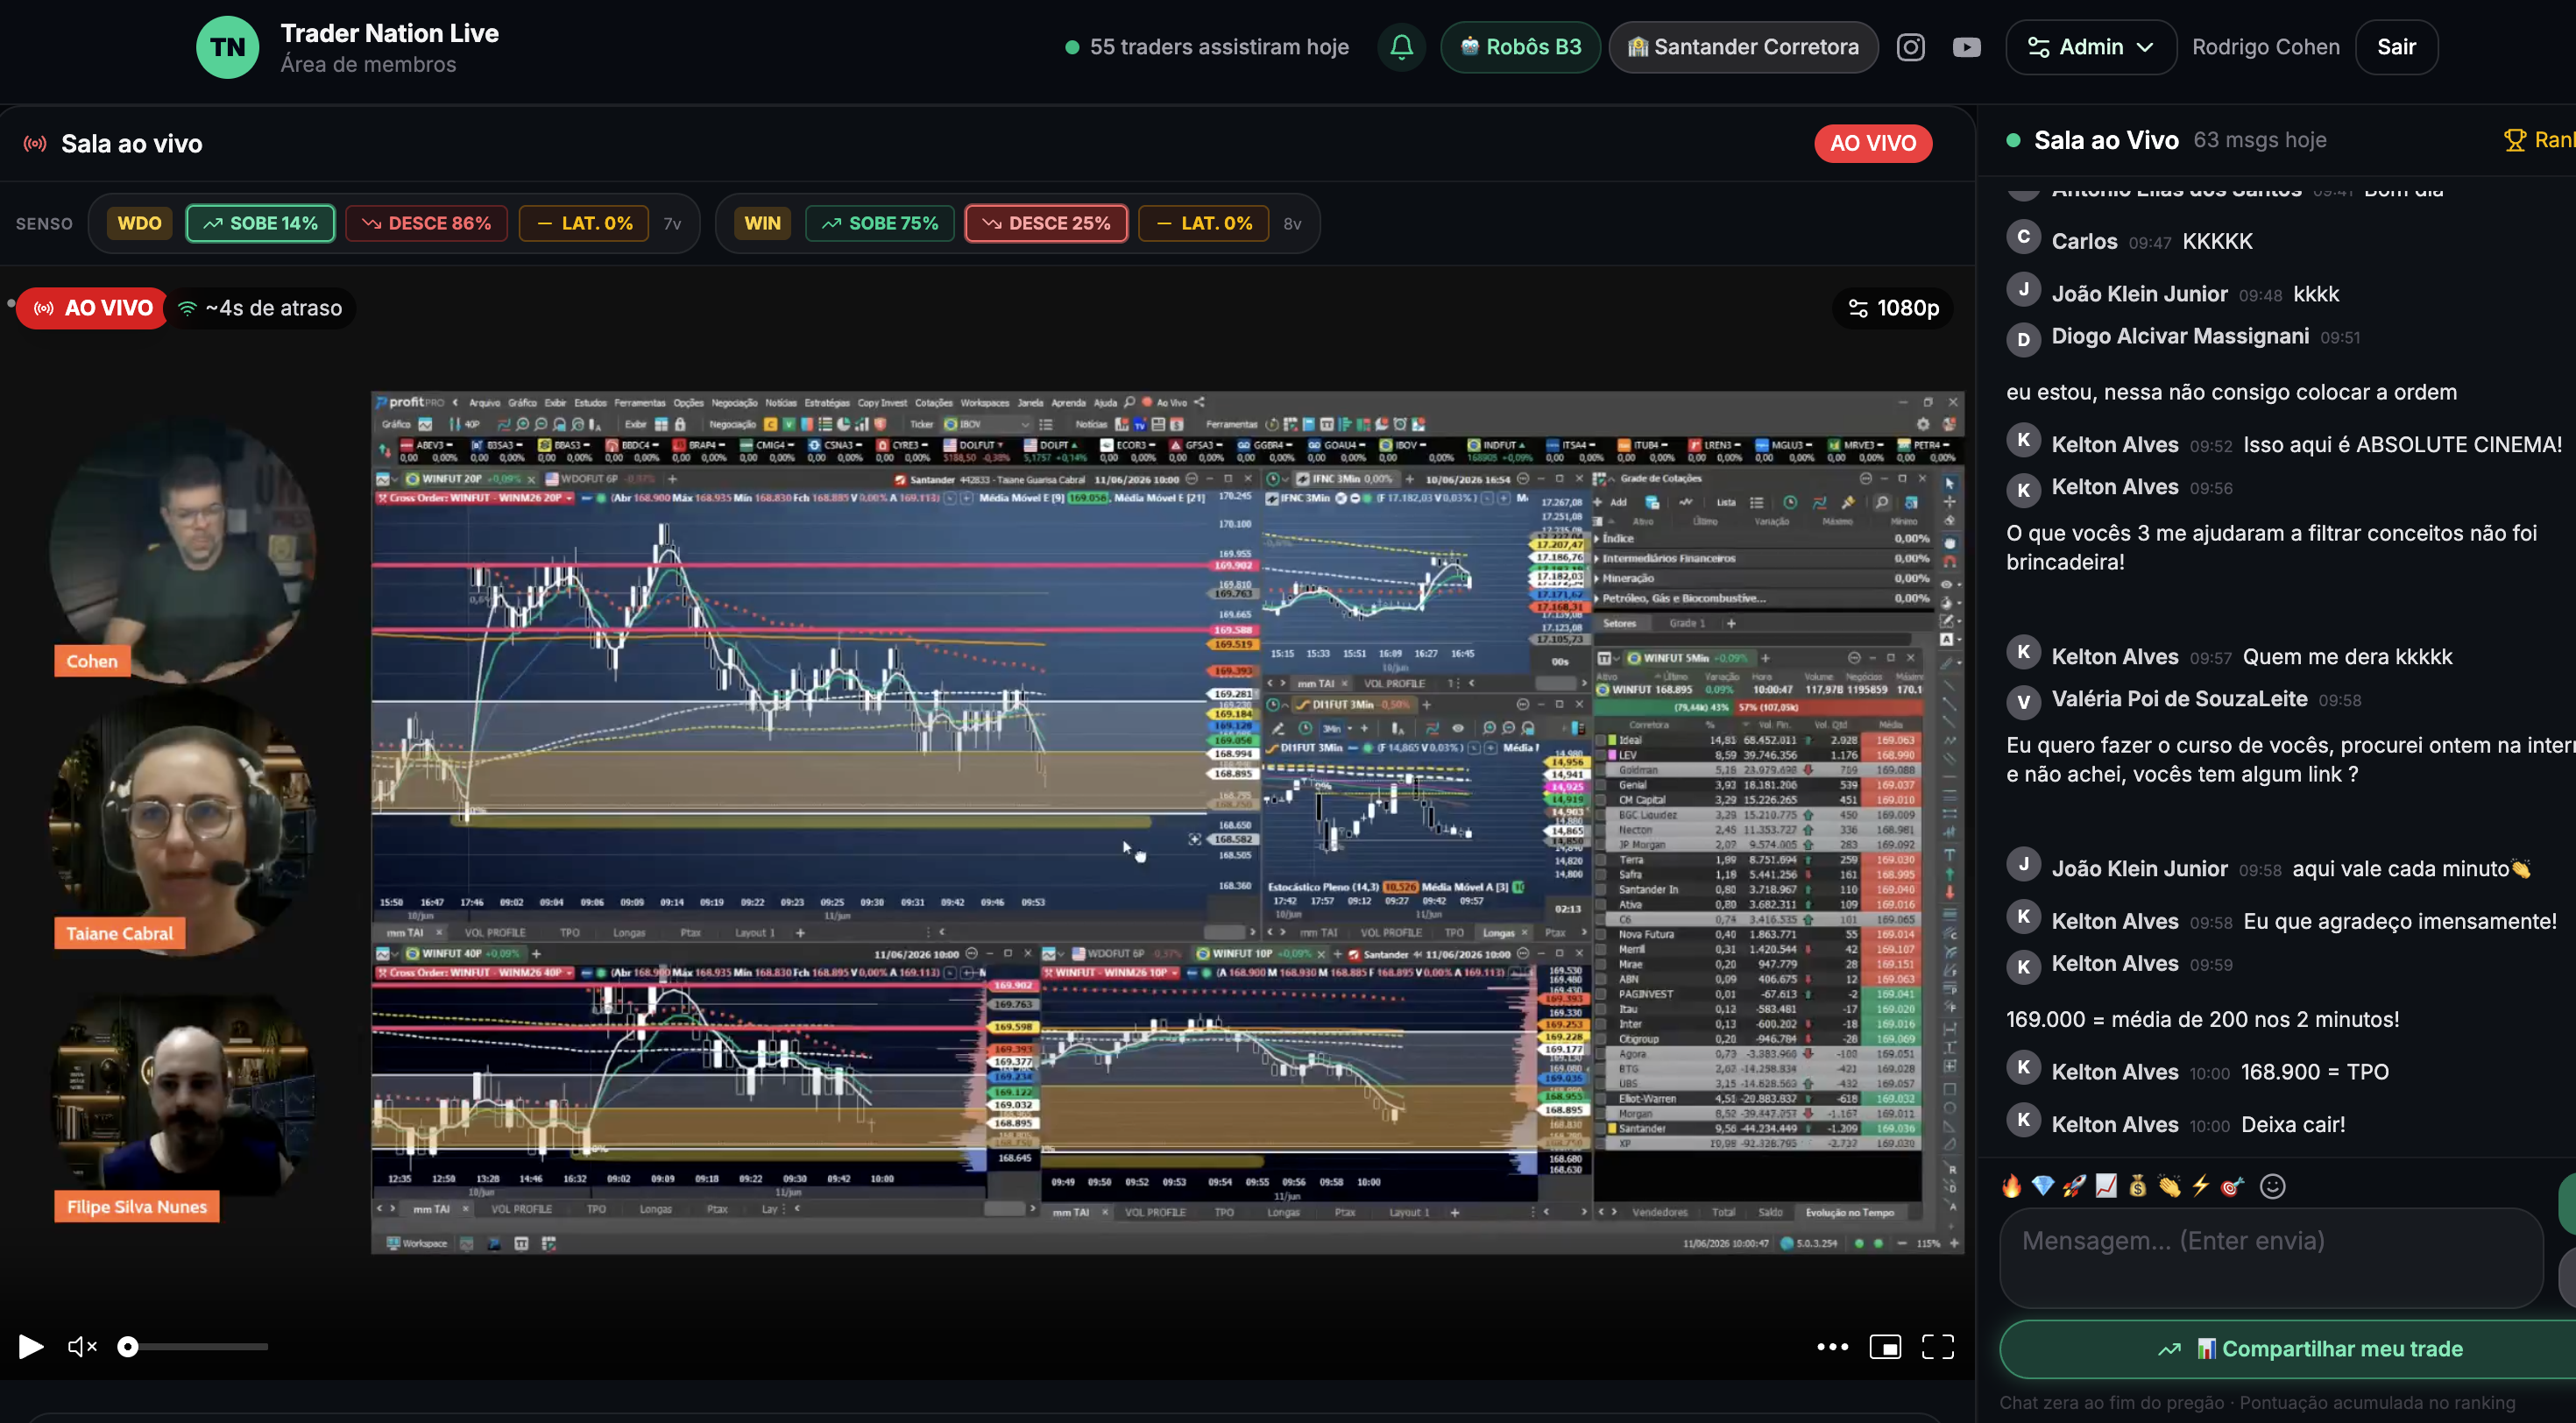Click the Cohen webcam thumbnail
Screen dimensions: 2576x1423
coord(182,552)
